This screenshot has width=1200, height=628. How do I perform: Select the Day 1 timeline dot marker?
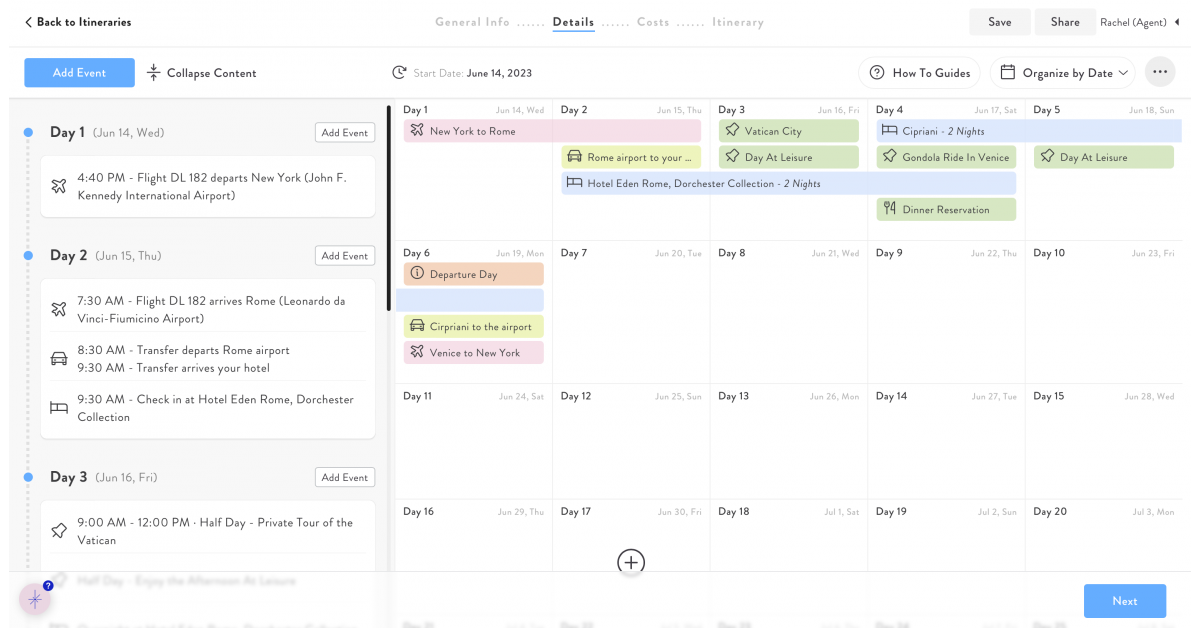click(28, 132)
